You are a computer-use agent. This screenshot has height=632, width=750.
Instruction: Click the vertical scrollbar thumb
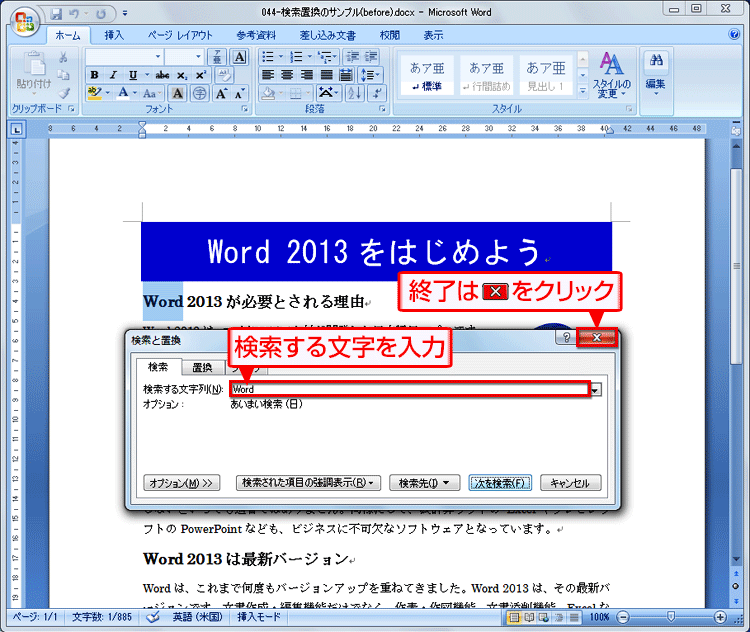point(737,267)
